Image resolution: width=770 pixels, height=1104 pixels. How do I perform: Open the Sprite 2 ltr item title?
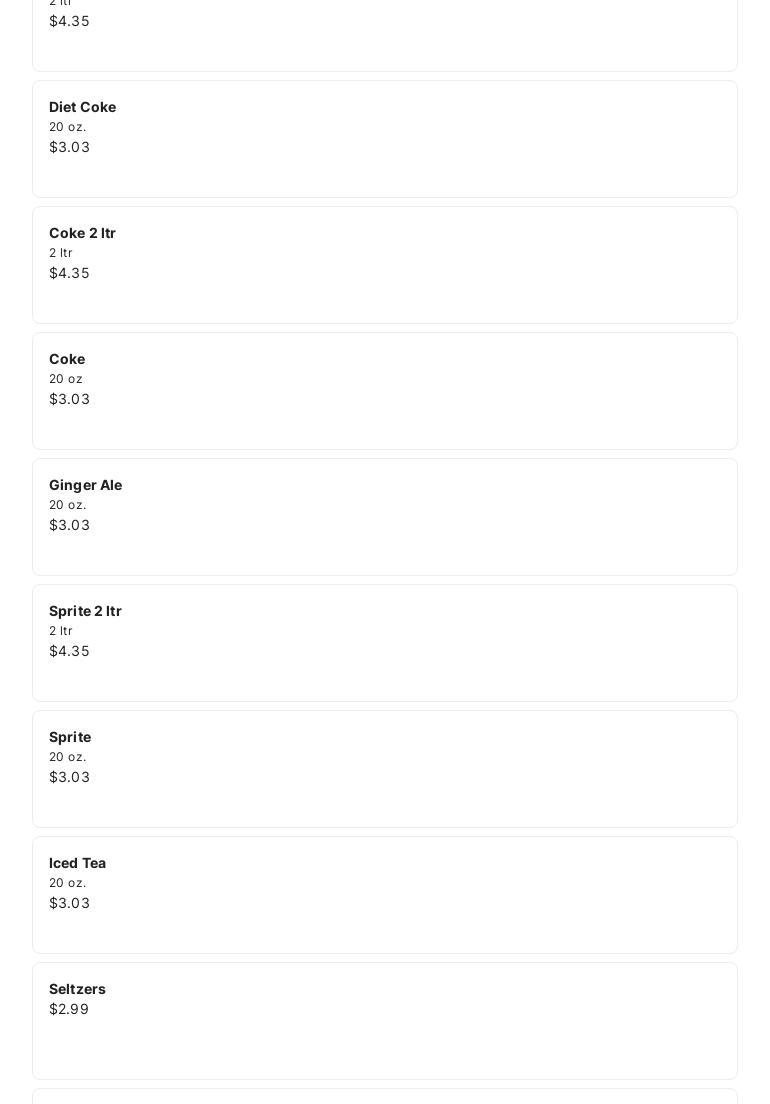pos(85,611)
